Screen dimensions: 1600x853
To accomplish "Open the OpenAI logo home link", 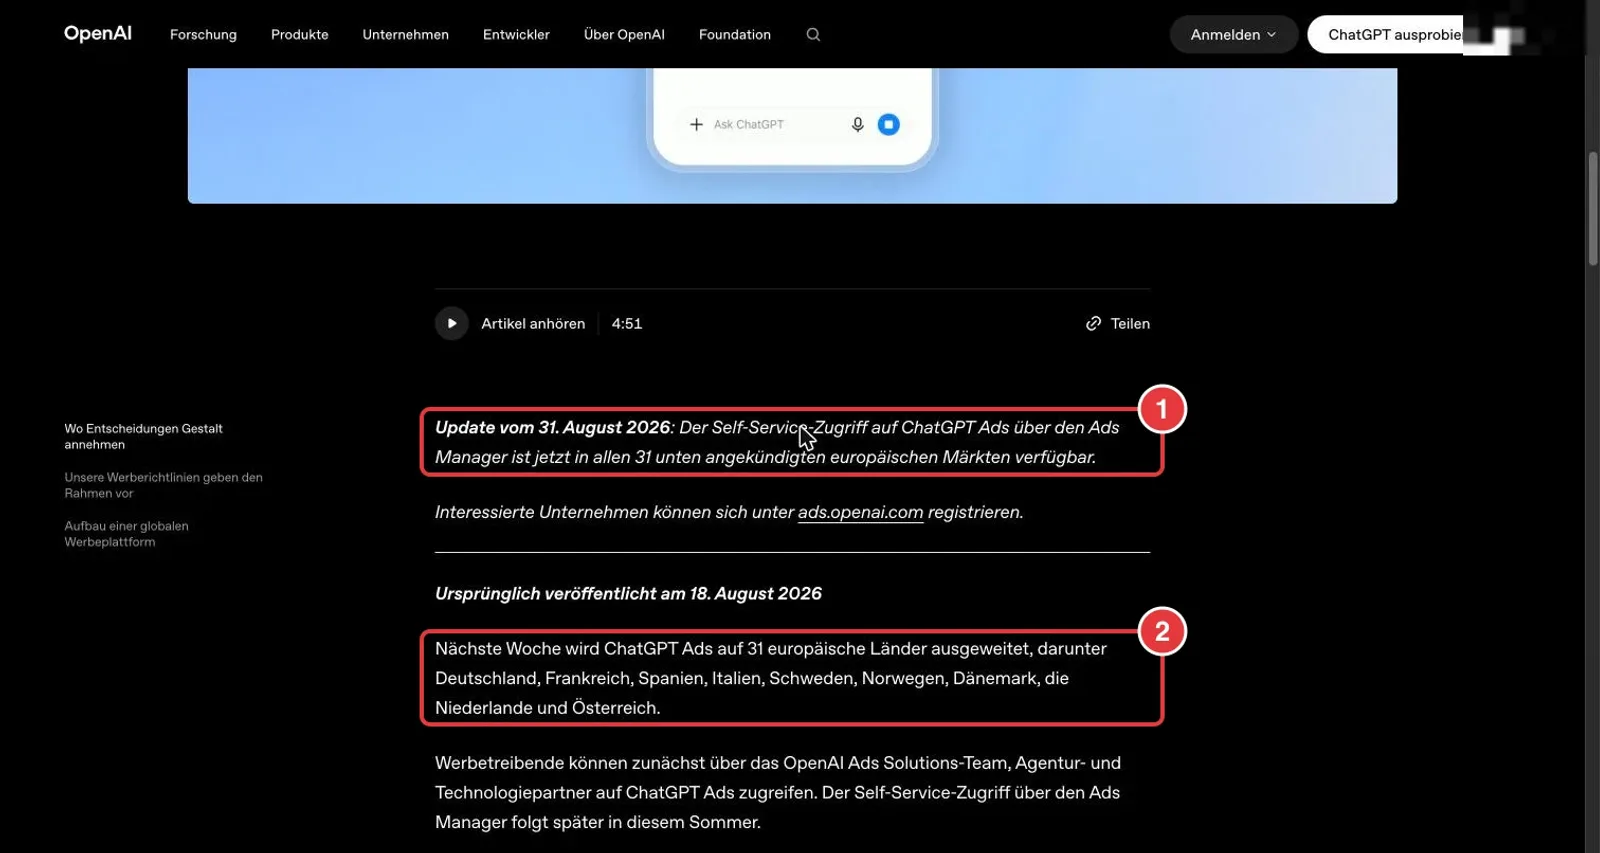I will [x=98, y=34].
